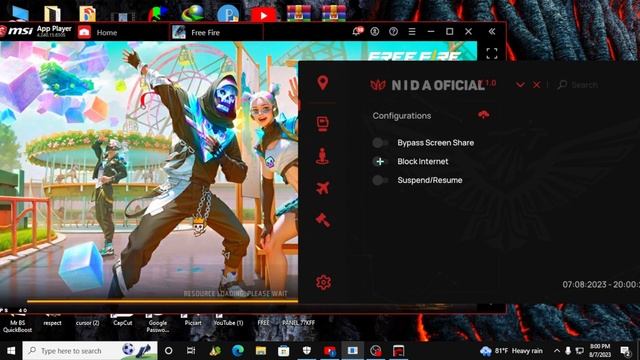640x360 pixels.
Task: Open Windows Security shield on taskbar
Action: [307, 351]
